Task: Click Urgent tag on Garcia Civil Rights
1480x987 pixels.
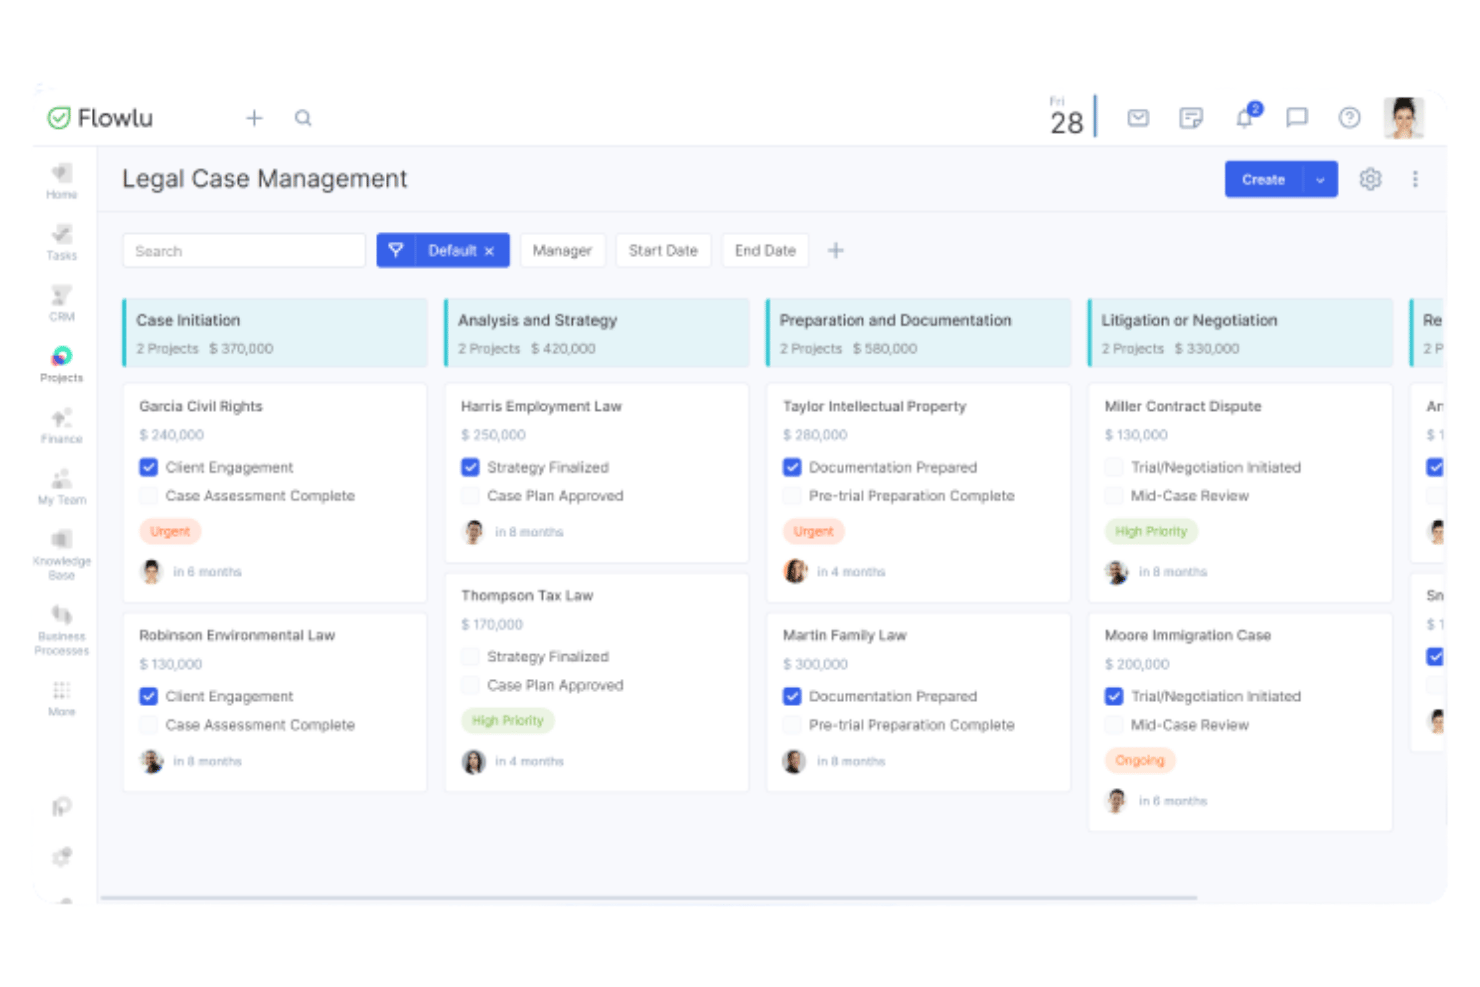Action: (x=170, y=532)
